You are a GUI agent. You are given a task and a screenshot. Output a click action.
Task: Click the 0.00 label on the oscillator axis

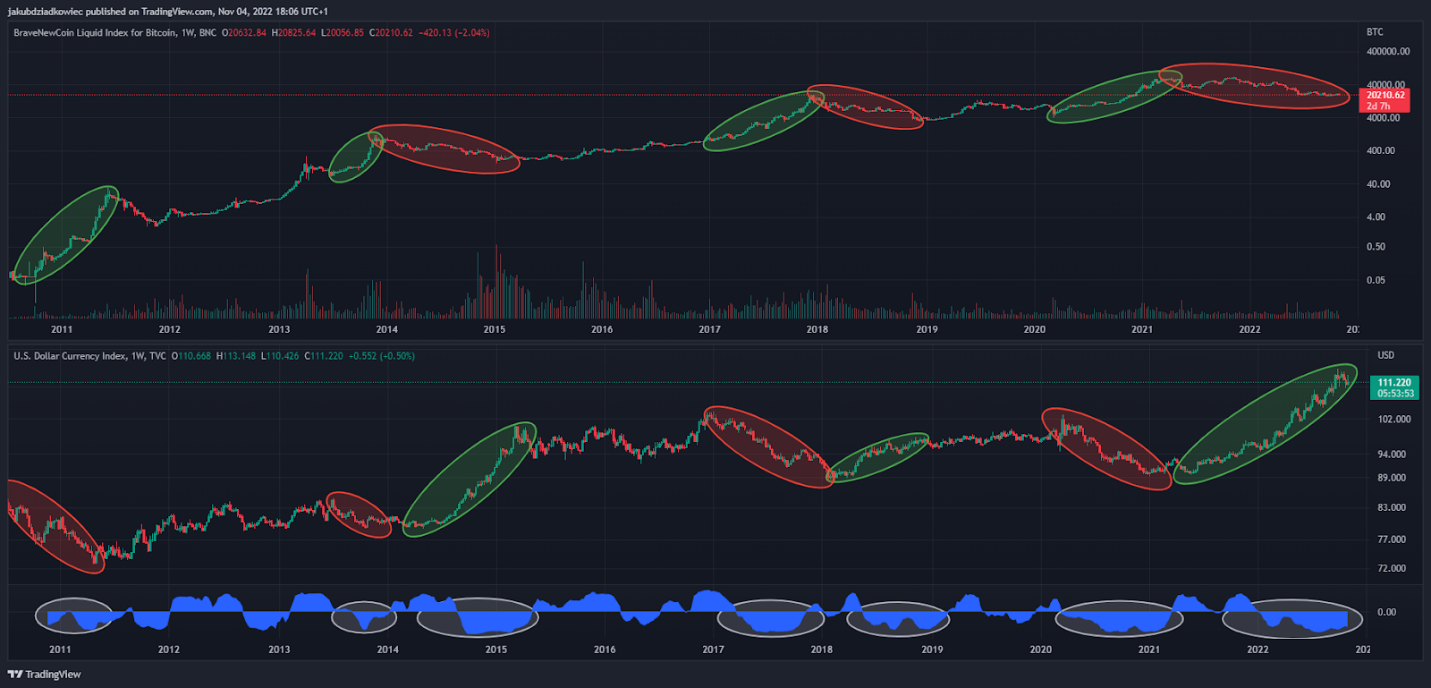point(1386,612)
